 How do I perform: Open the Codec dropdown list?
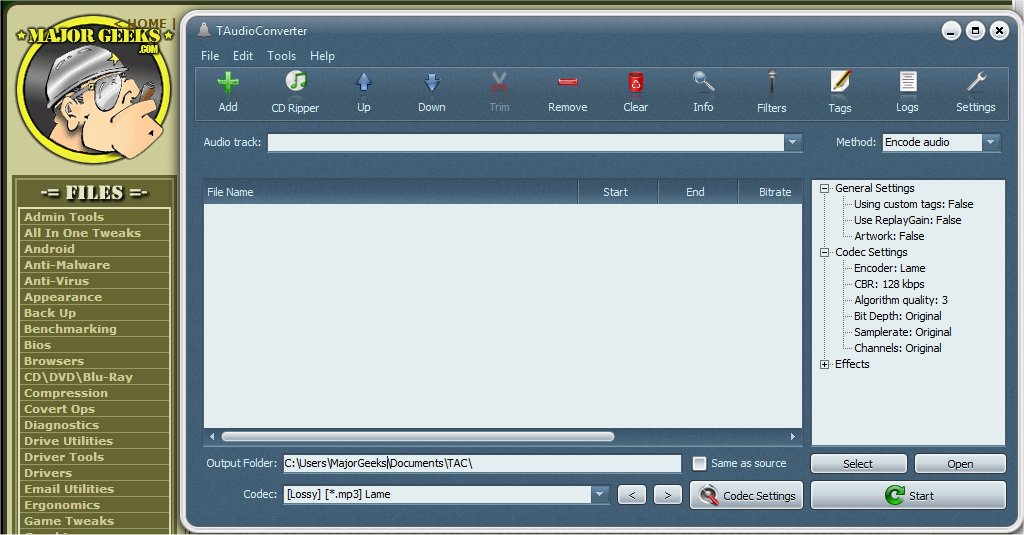[600, 494]
